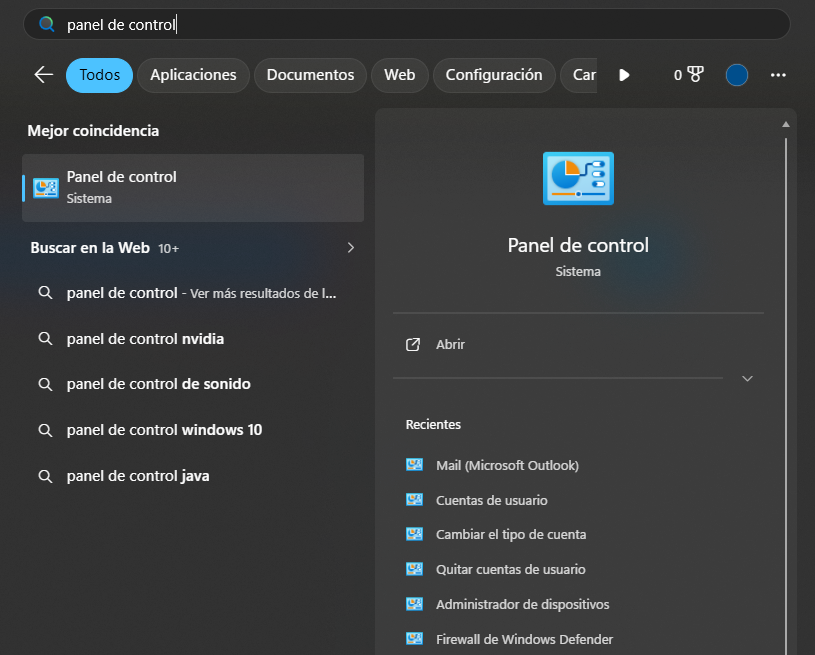Switch to the Documentos filter tab

[x=310, y=75]
